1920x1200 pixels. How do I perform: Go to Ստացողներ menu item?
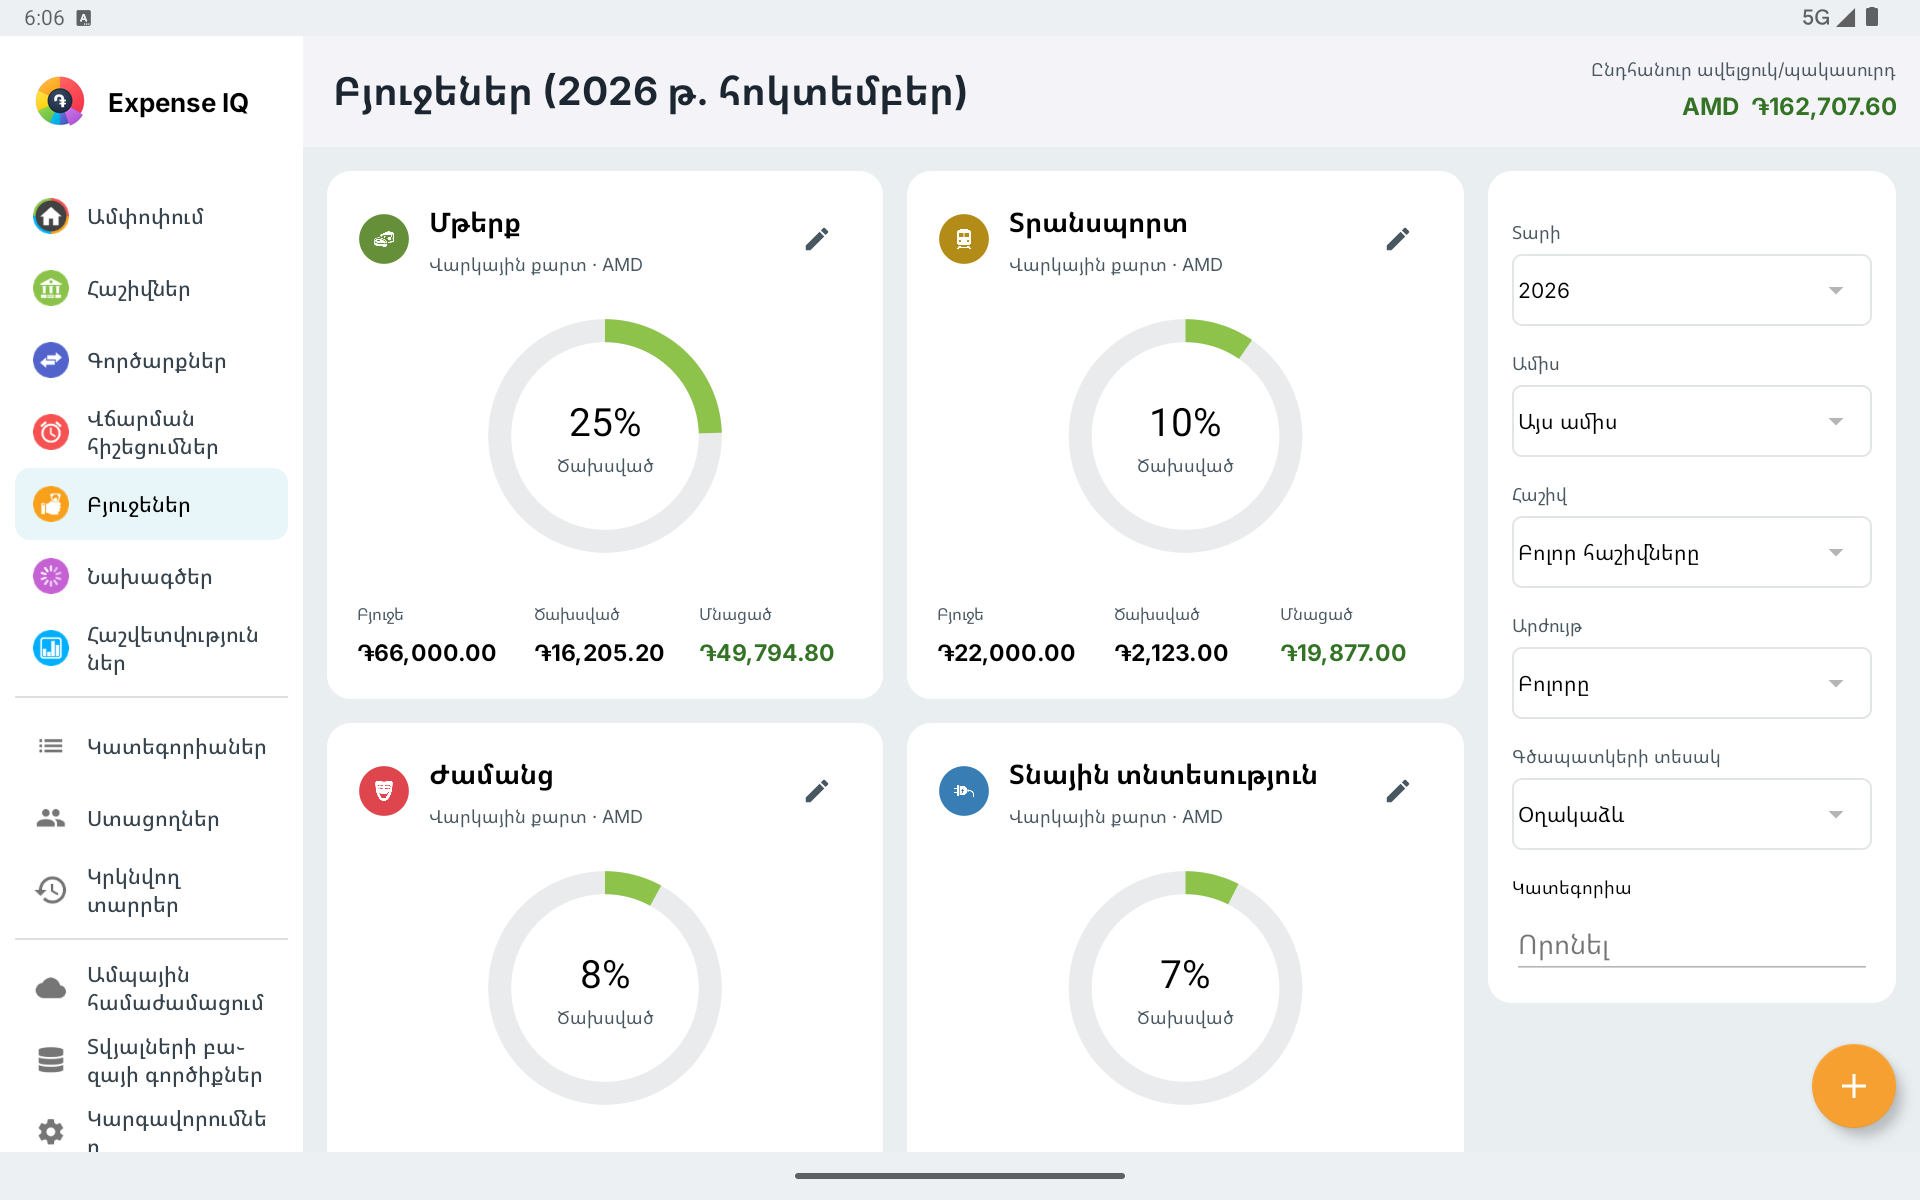coord(151,818)
